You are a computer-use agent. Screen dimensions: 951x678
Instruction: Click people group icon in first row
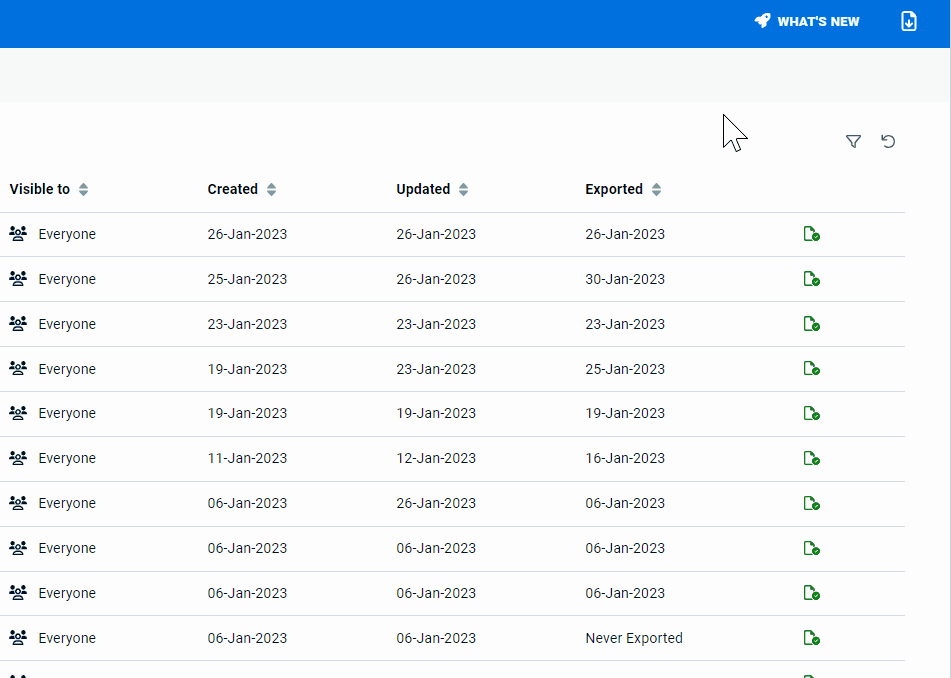18,233
